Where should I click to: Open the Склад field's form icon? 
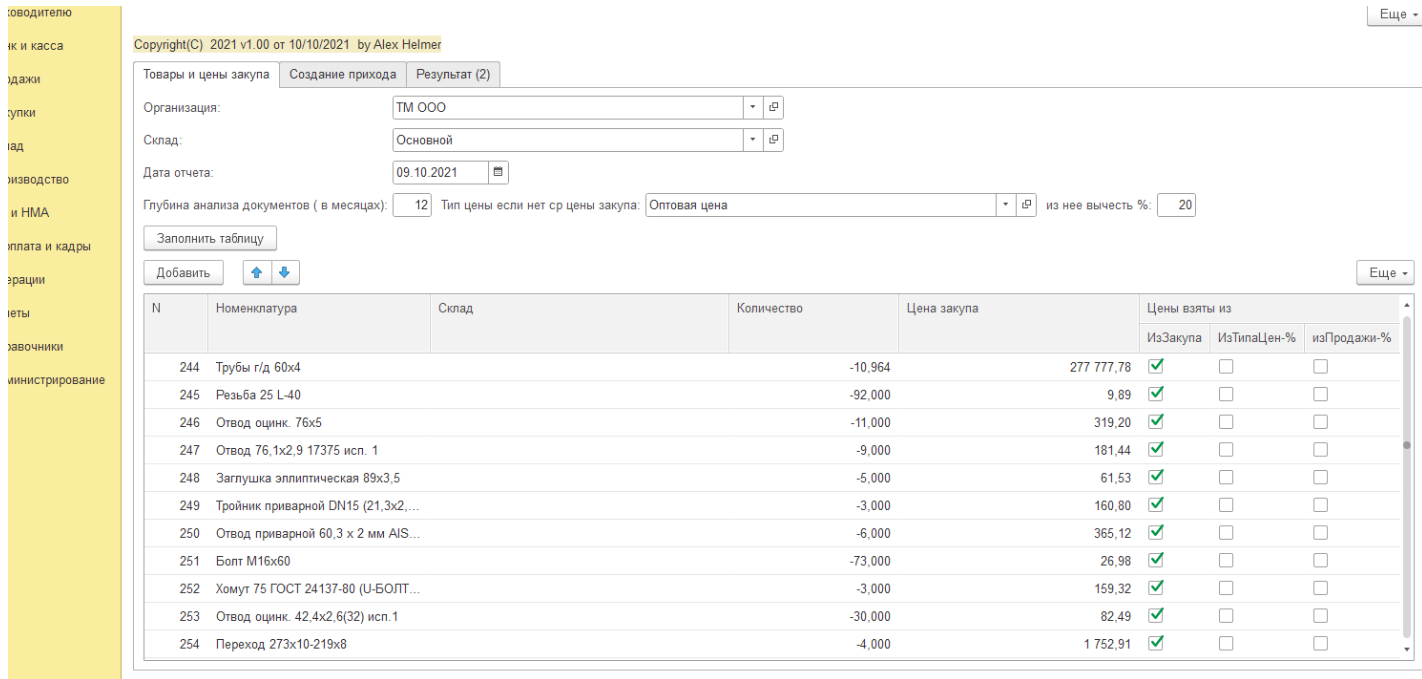[x=773, y=140]
